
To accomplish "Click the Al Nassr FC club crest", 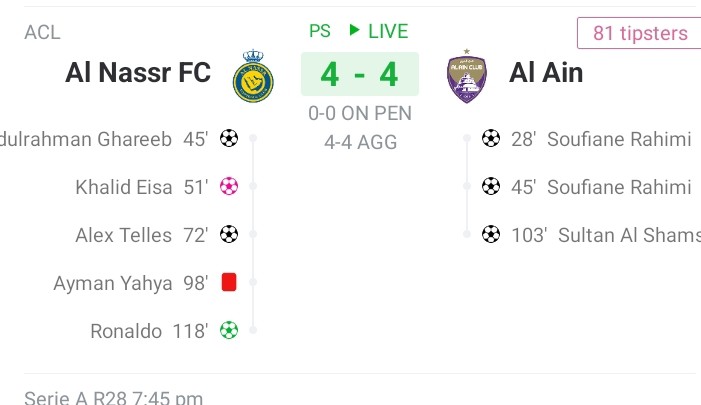I will click(x=253, y=75).
